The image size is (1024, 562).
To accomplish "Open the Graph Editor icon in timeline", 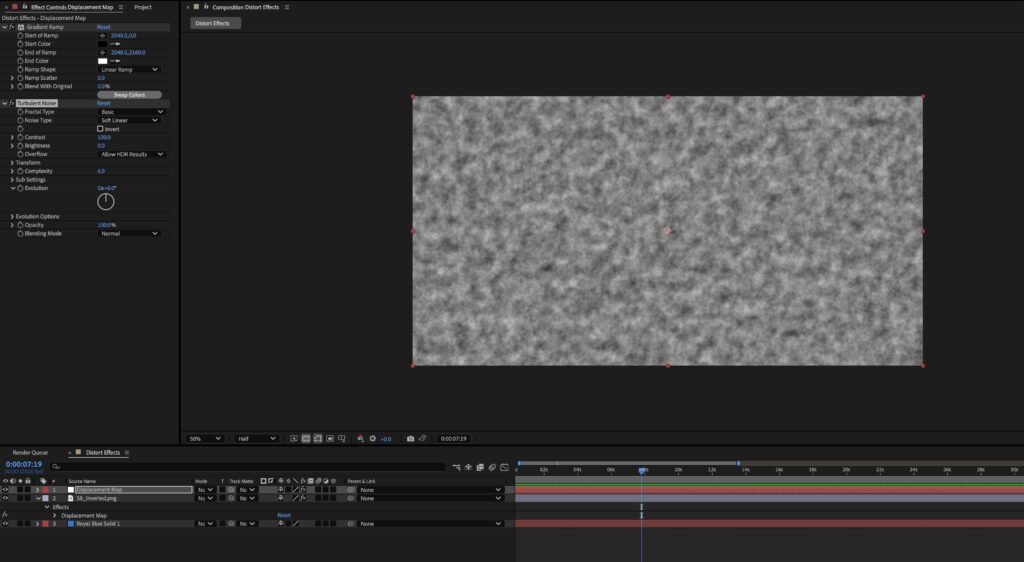I will pos(504,467).
